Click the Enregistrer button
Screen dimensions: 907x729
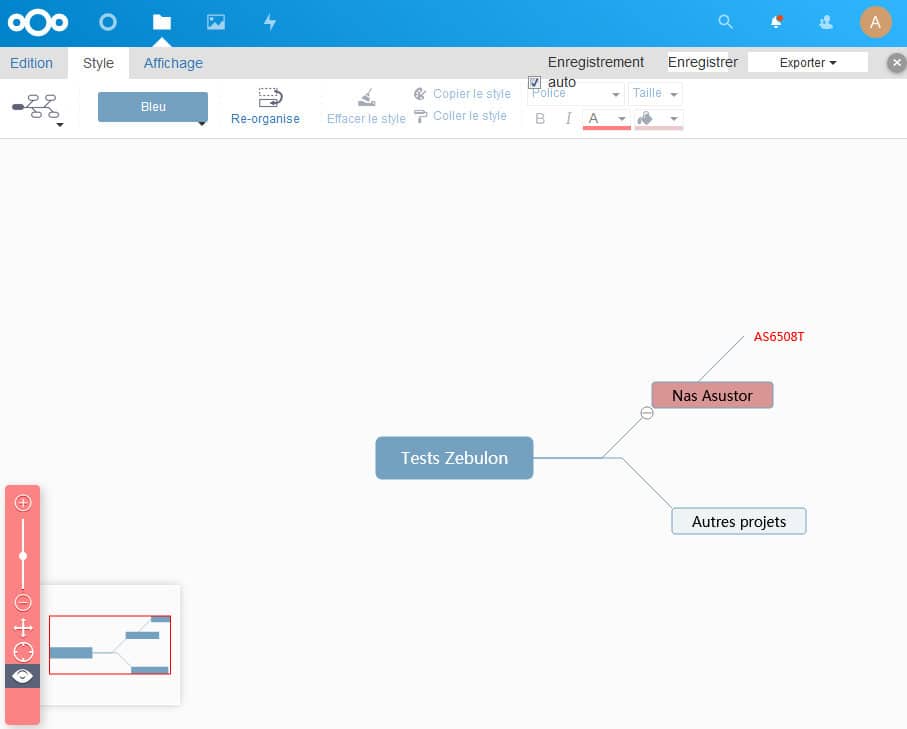703,62
